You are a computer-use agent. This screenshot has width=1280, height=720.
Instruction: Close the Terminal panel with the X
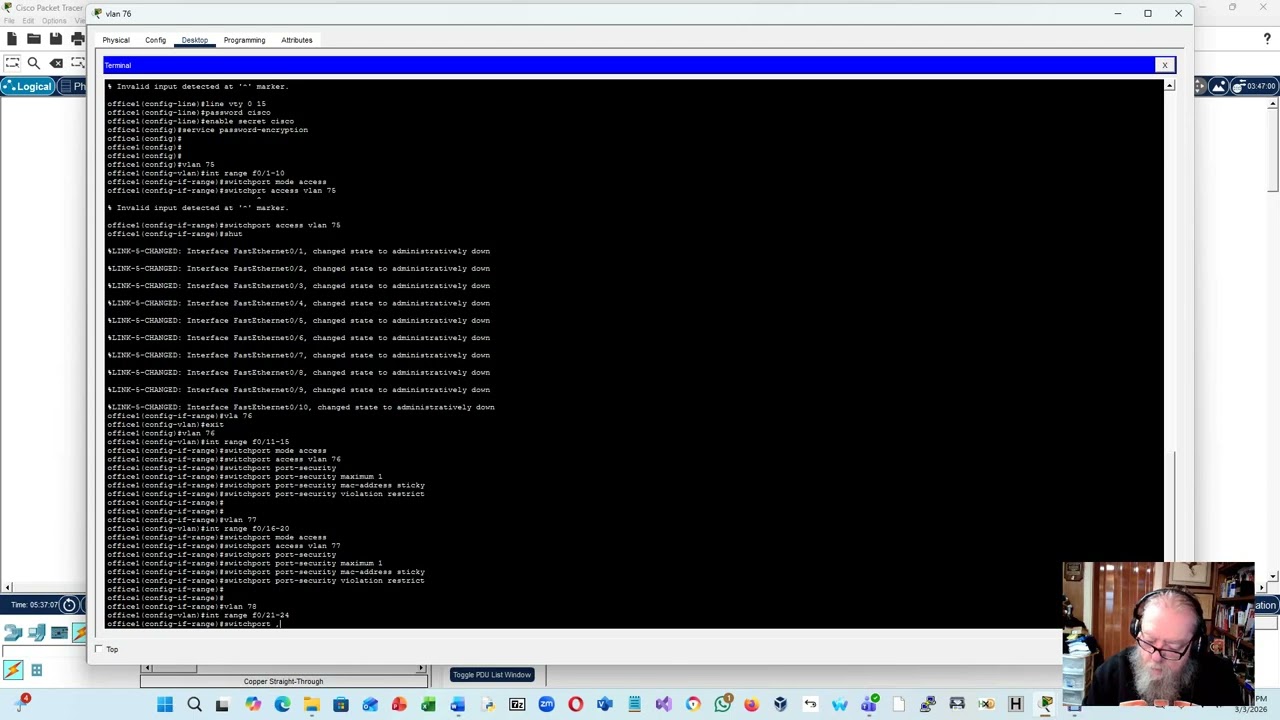pos(1164,65)
